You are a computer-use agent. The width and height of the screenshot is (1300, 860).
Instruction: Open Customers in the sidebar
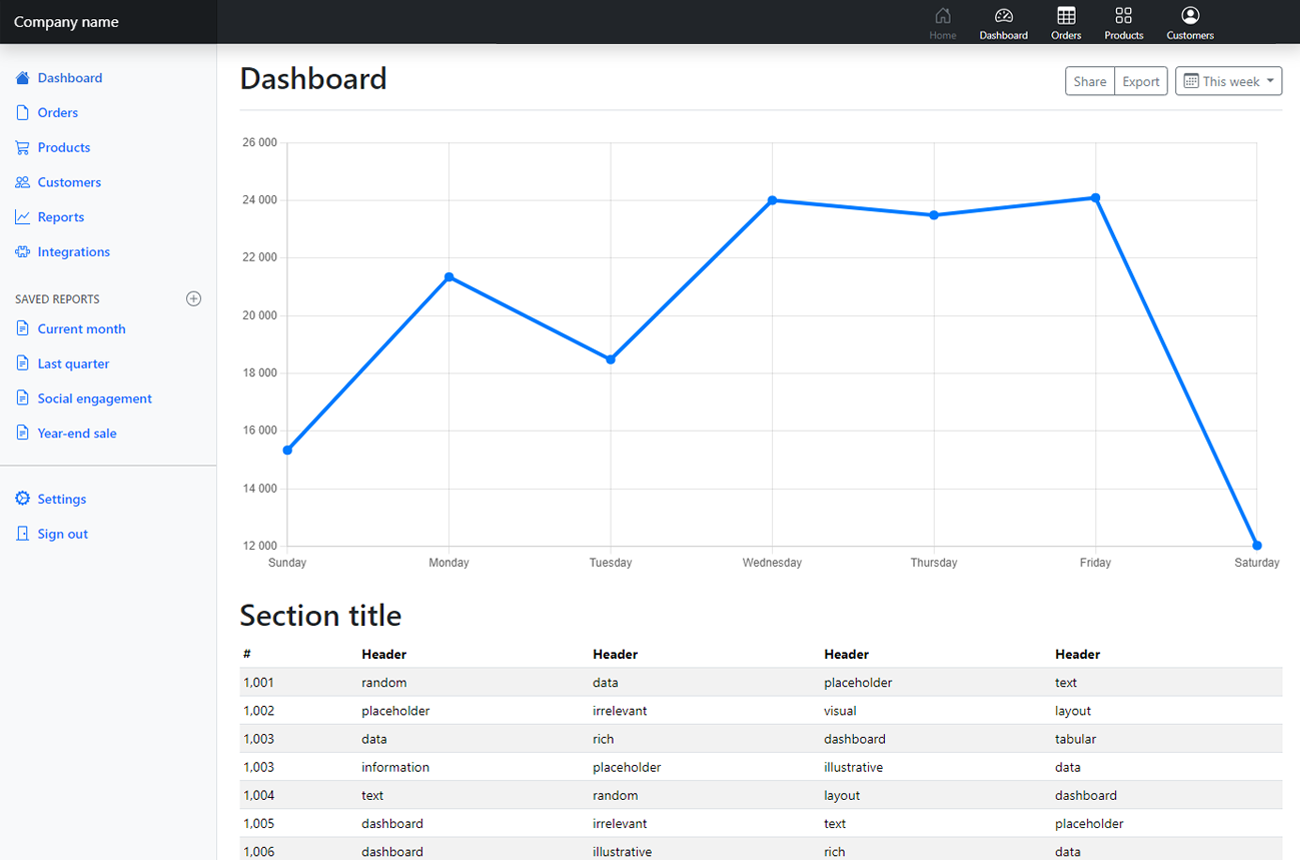click(69, 182)
